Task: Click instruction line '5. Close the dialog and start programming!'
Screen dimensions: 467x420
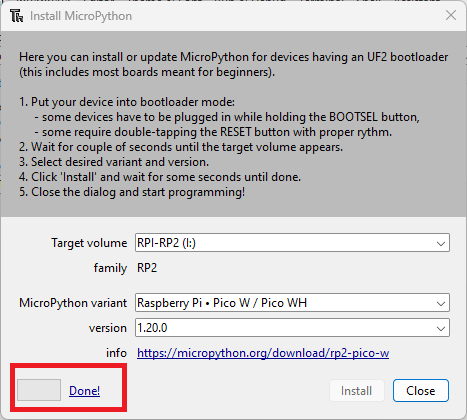Action: pyautogui.click(x=132, y=192)
